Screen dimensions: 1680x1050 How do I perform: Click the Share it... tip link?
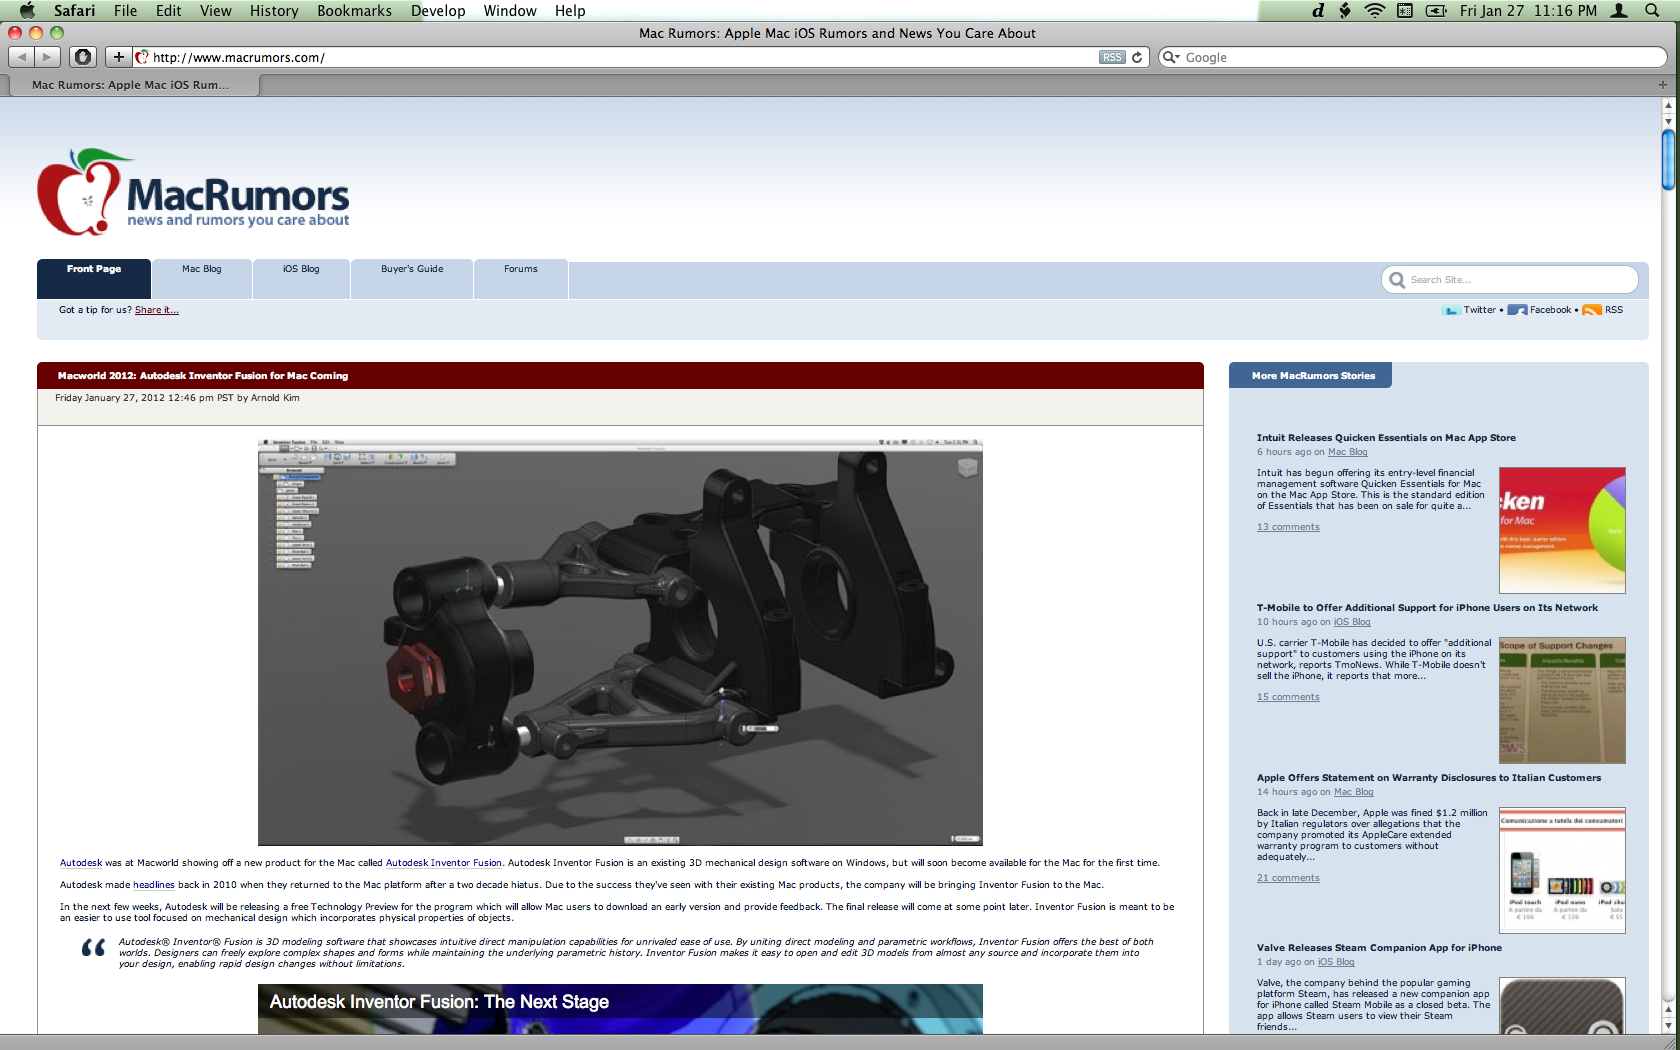pos(157,310)
